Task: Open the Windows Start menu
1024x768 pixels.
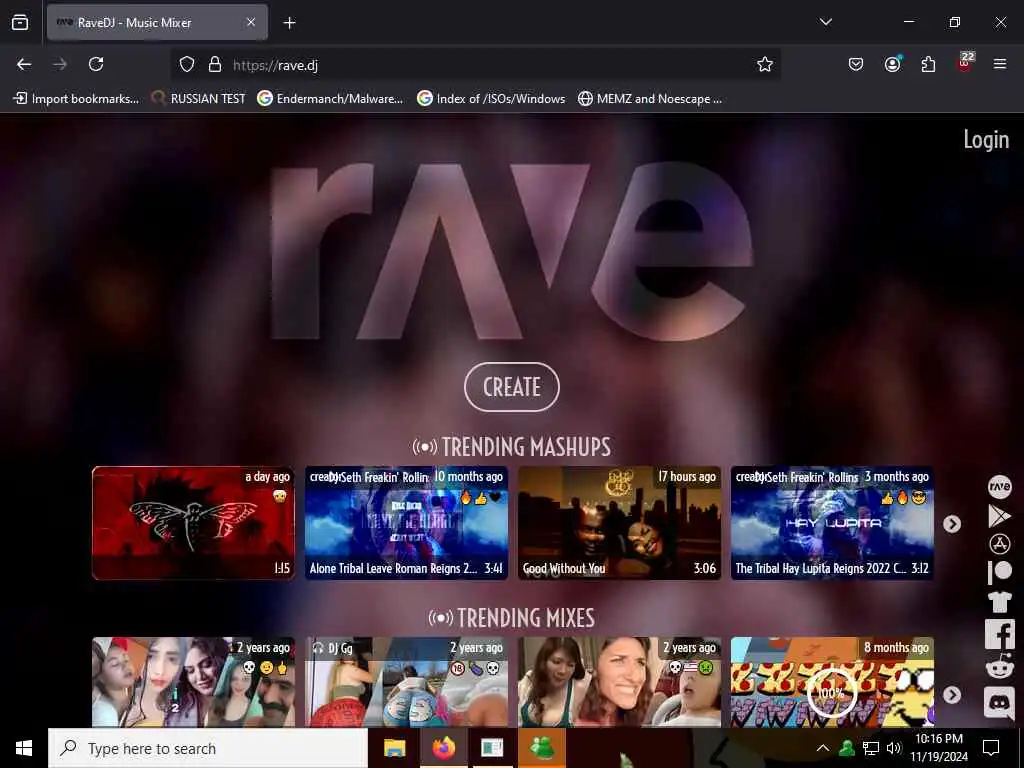Action: 24,748
